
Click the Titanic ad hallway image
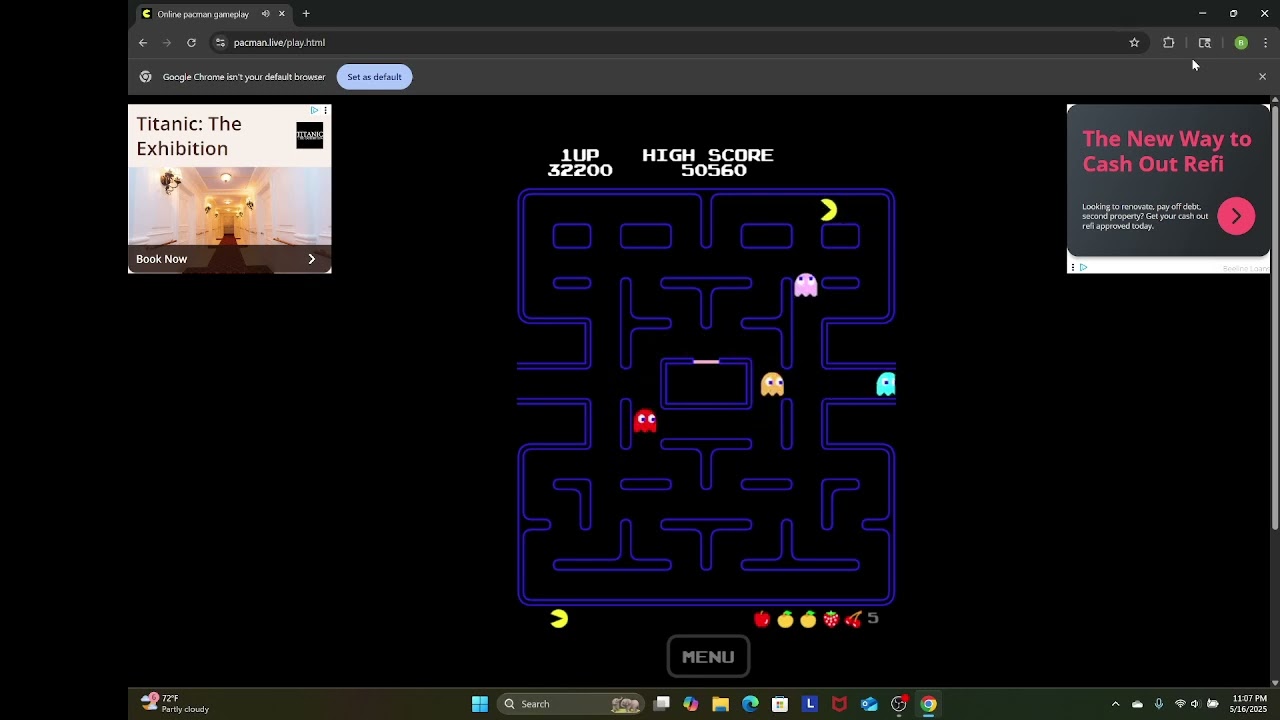229,206
